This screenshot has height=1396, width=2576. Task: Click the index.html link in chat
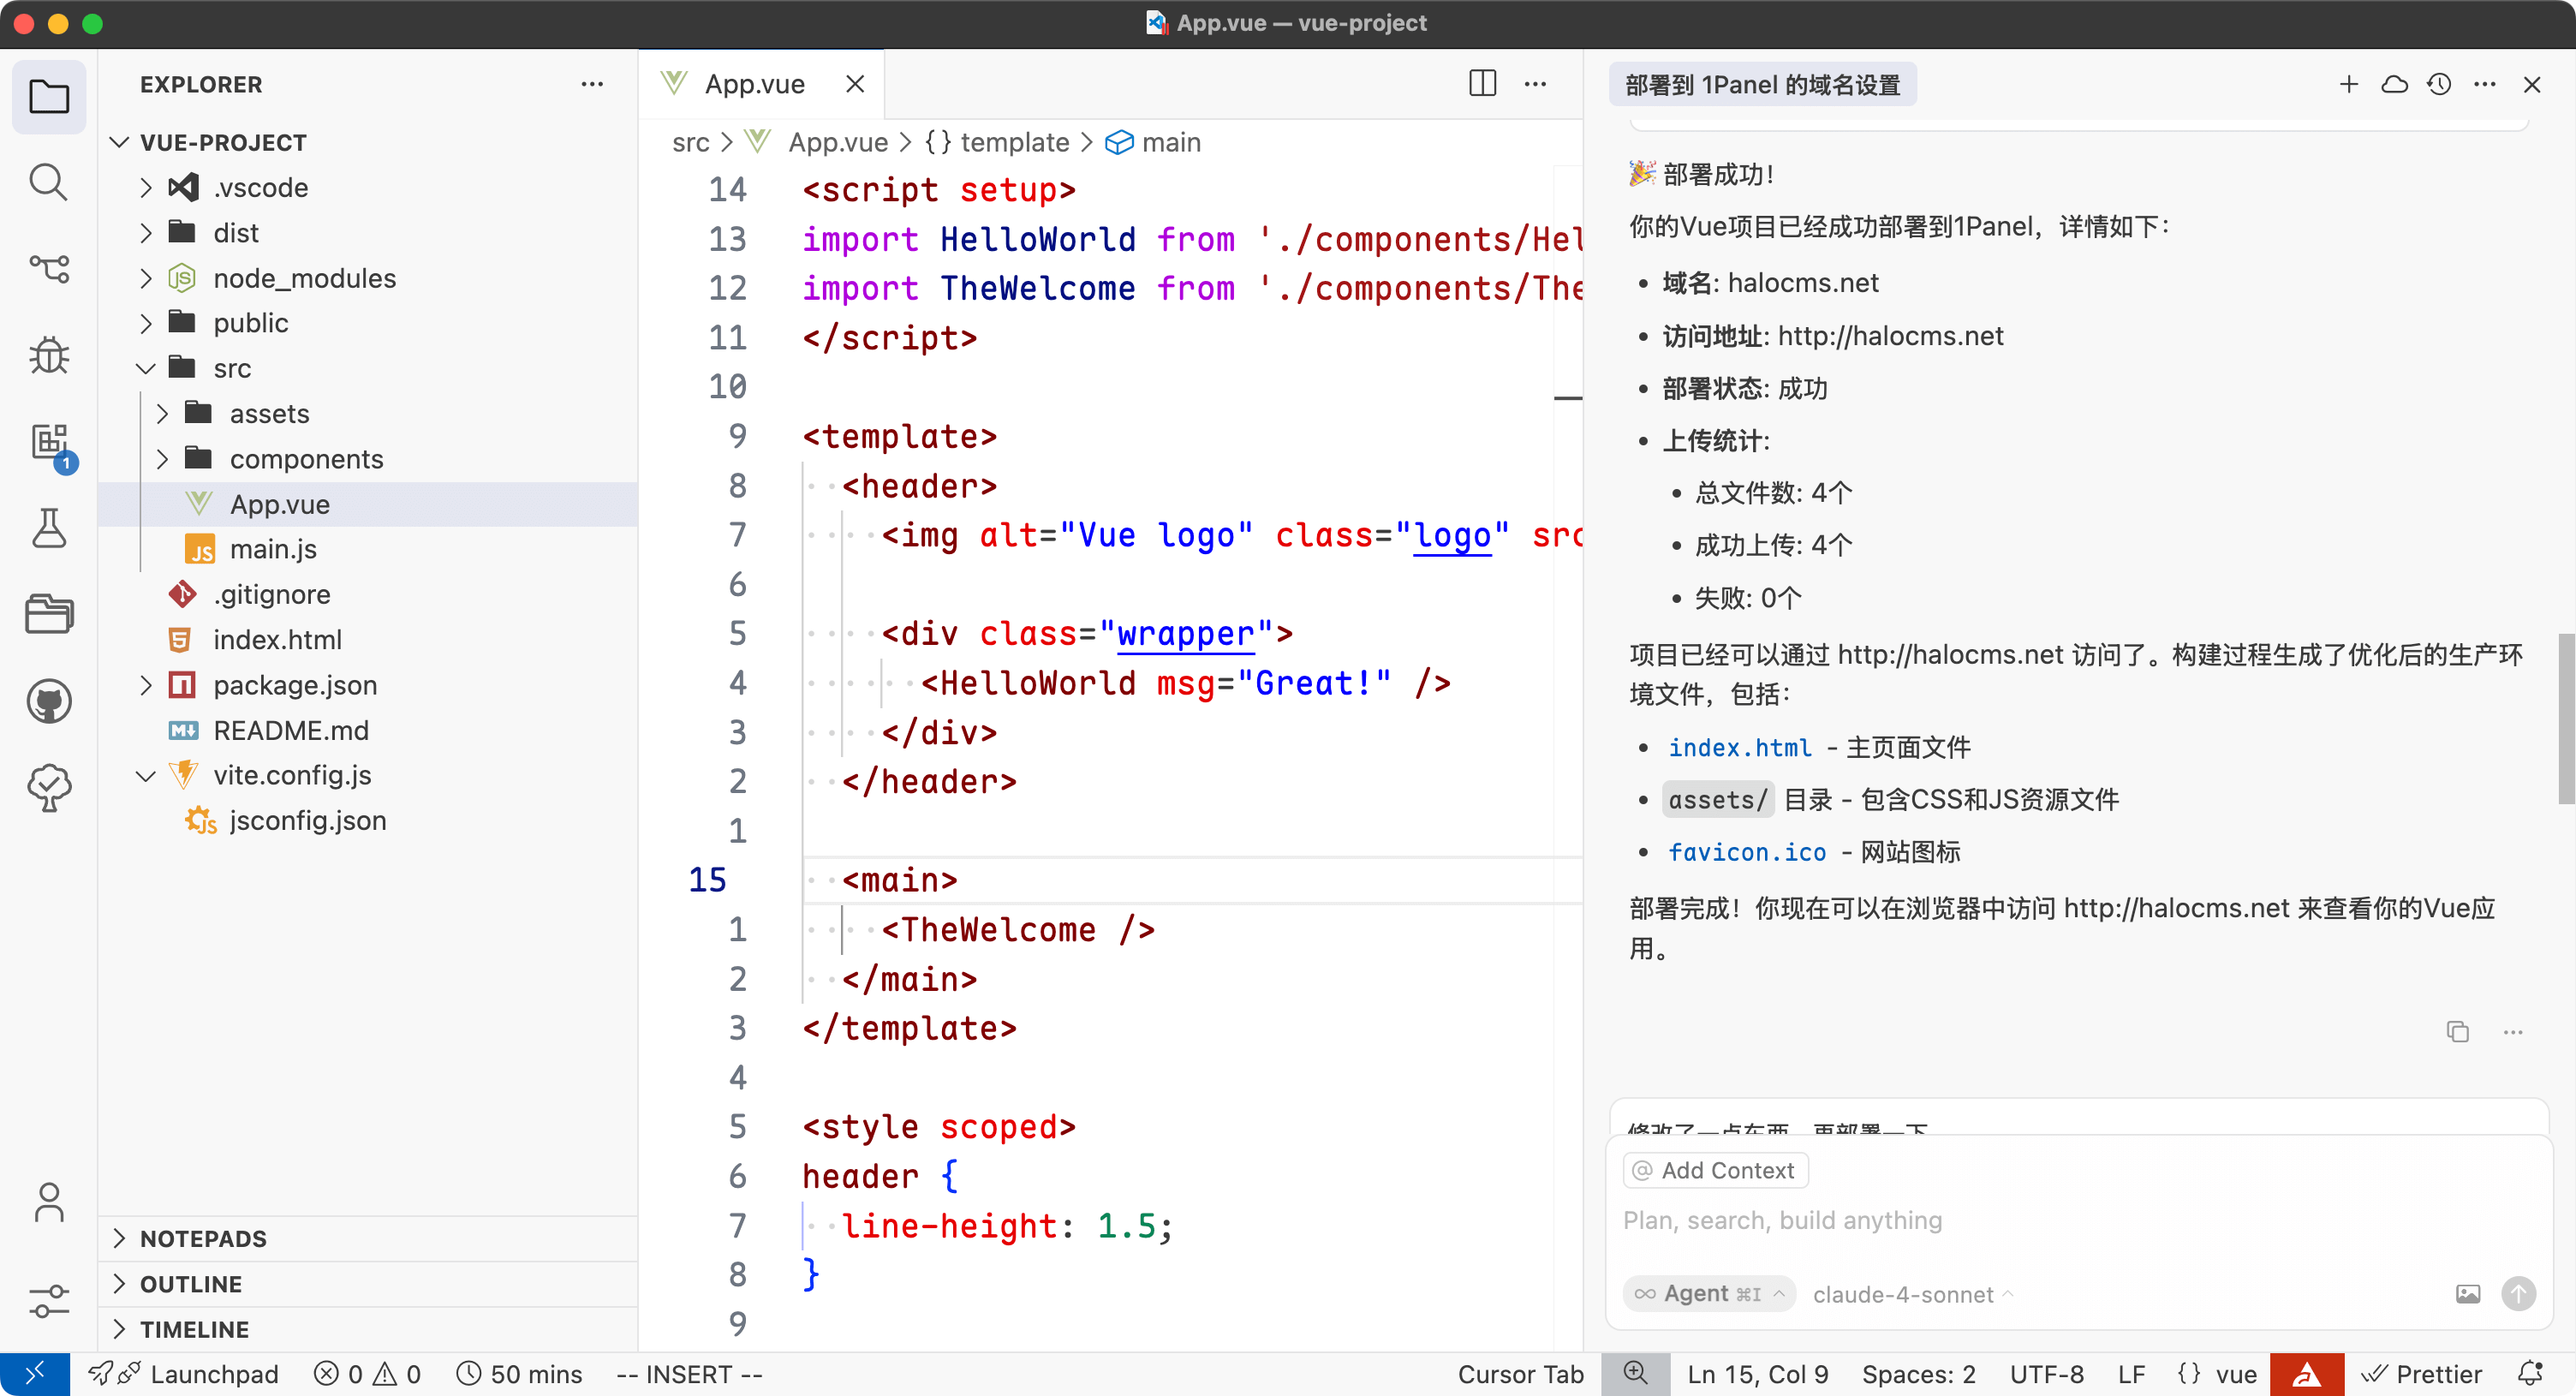pyautogui.click(x=1739, y=747)
